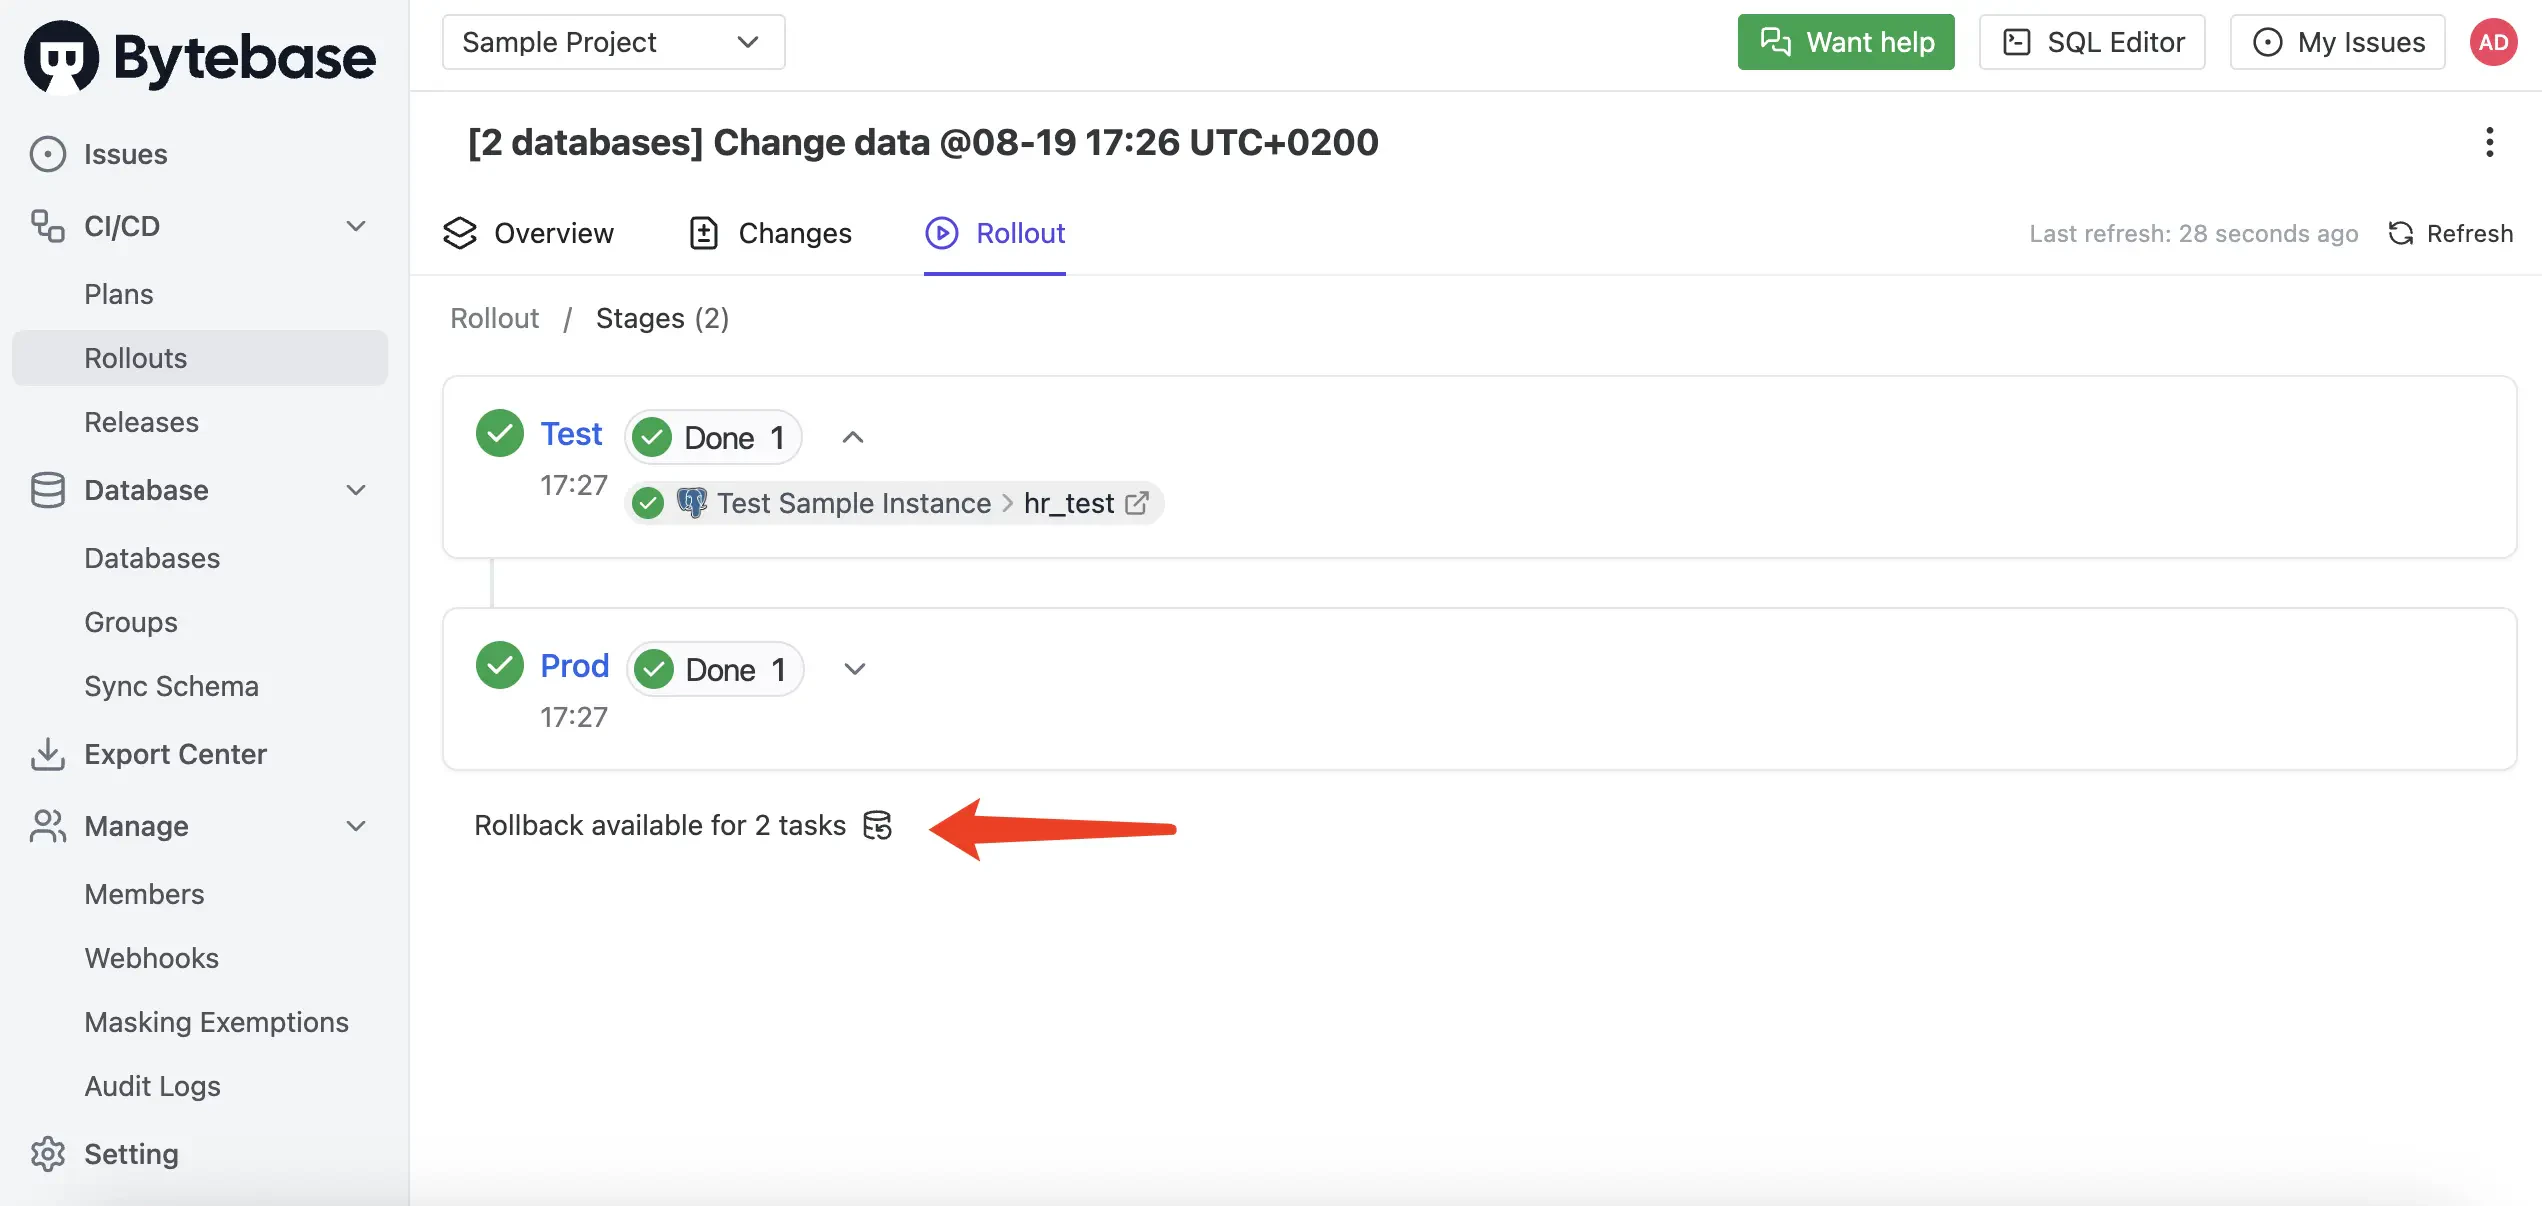The image size is (2542, 1206).
Task: Click the rollback database icon
Action: pos(877,825)
